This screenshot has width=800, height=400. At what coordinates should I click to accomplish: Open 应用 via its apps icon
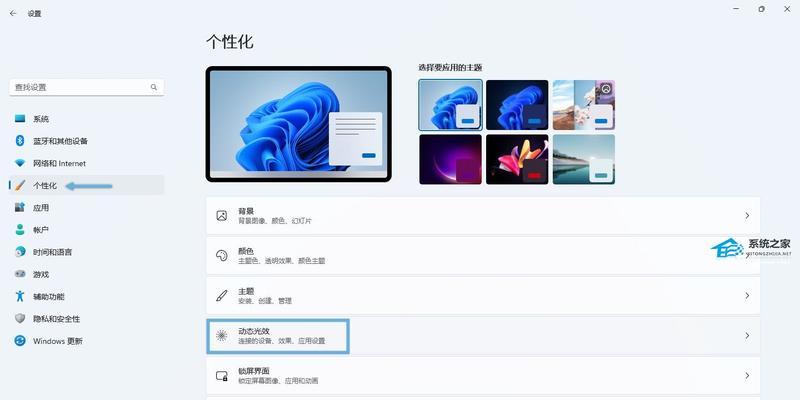20,208
